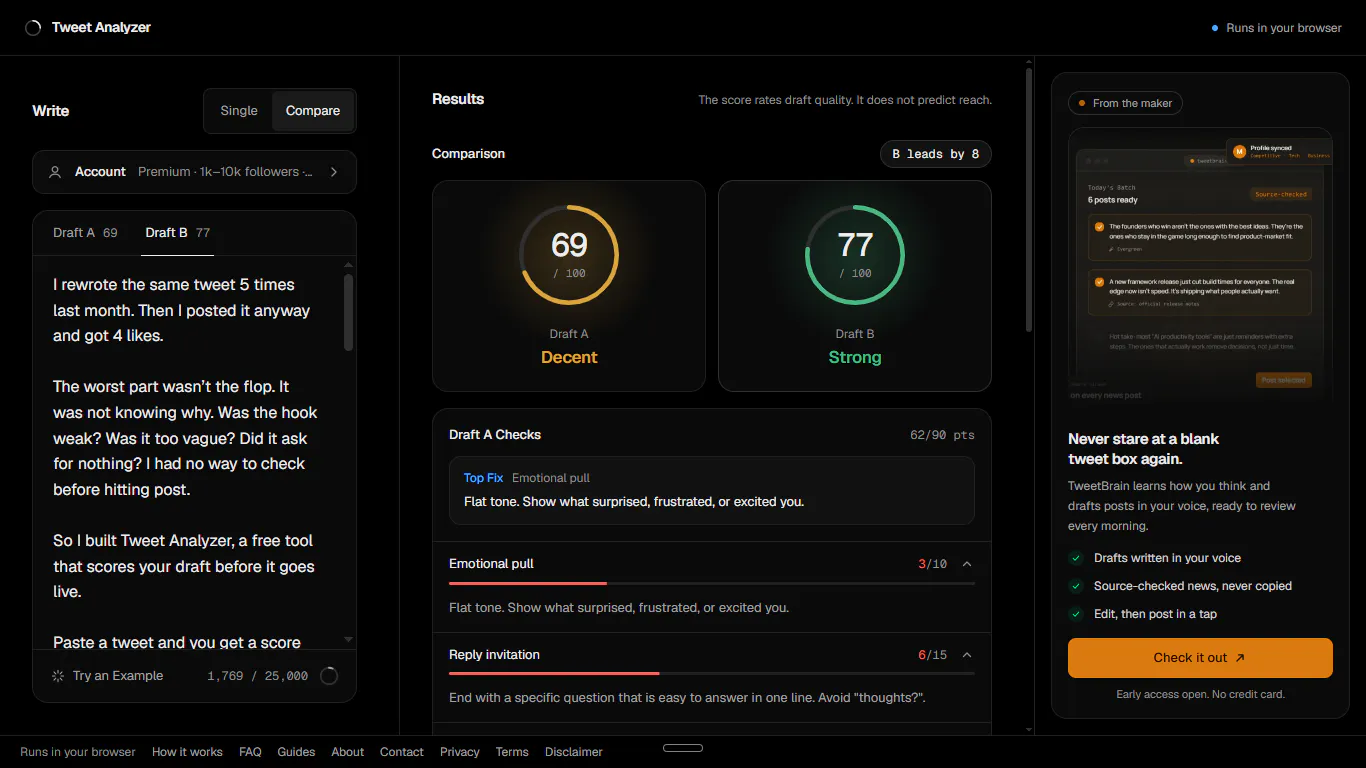1366x768 pixels.
Task: Open the Guides footer link
Action: pyautogui.click(x=296, y=752)
